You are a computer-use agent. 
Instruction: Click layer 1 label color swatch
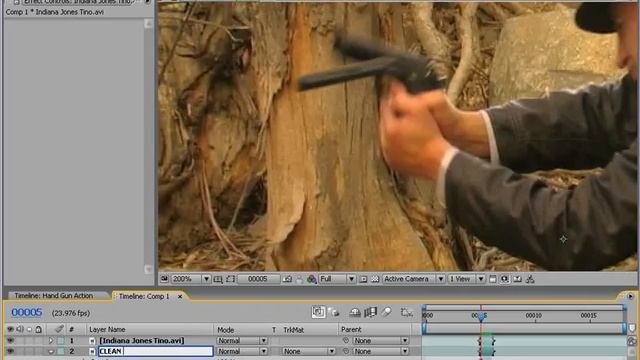(x=61, y=340)
